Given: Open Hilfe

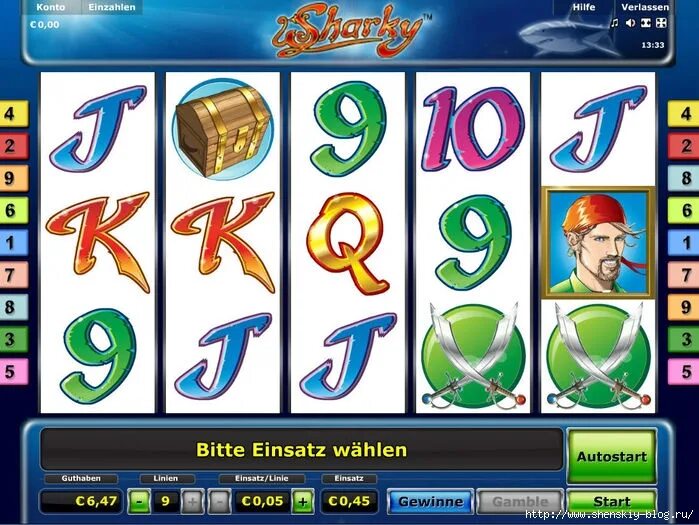Looking at the screenshot, I should [x=584, y=7].
